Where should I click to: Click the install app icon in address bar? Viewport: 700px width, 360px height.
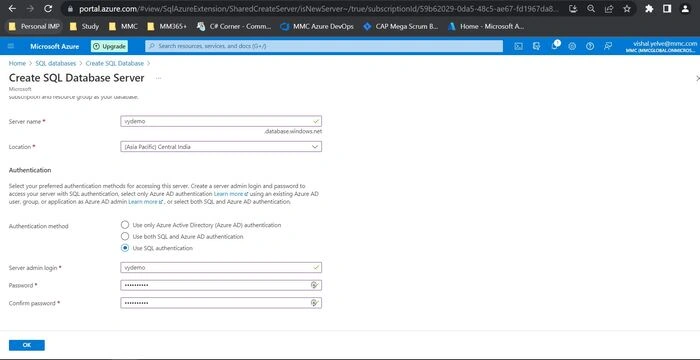coord(574,8)
